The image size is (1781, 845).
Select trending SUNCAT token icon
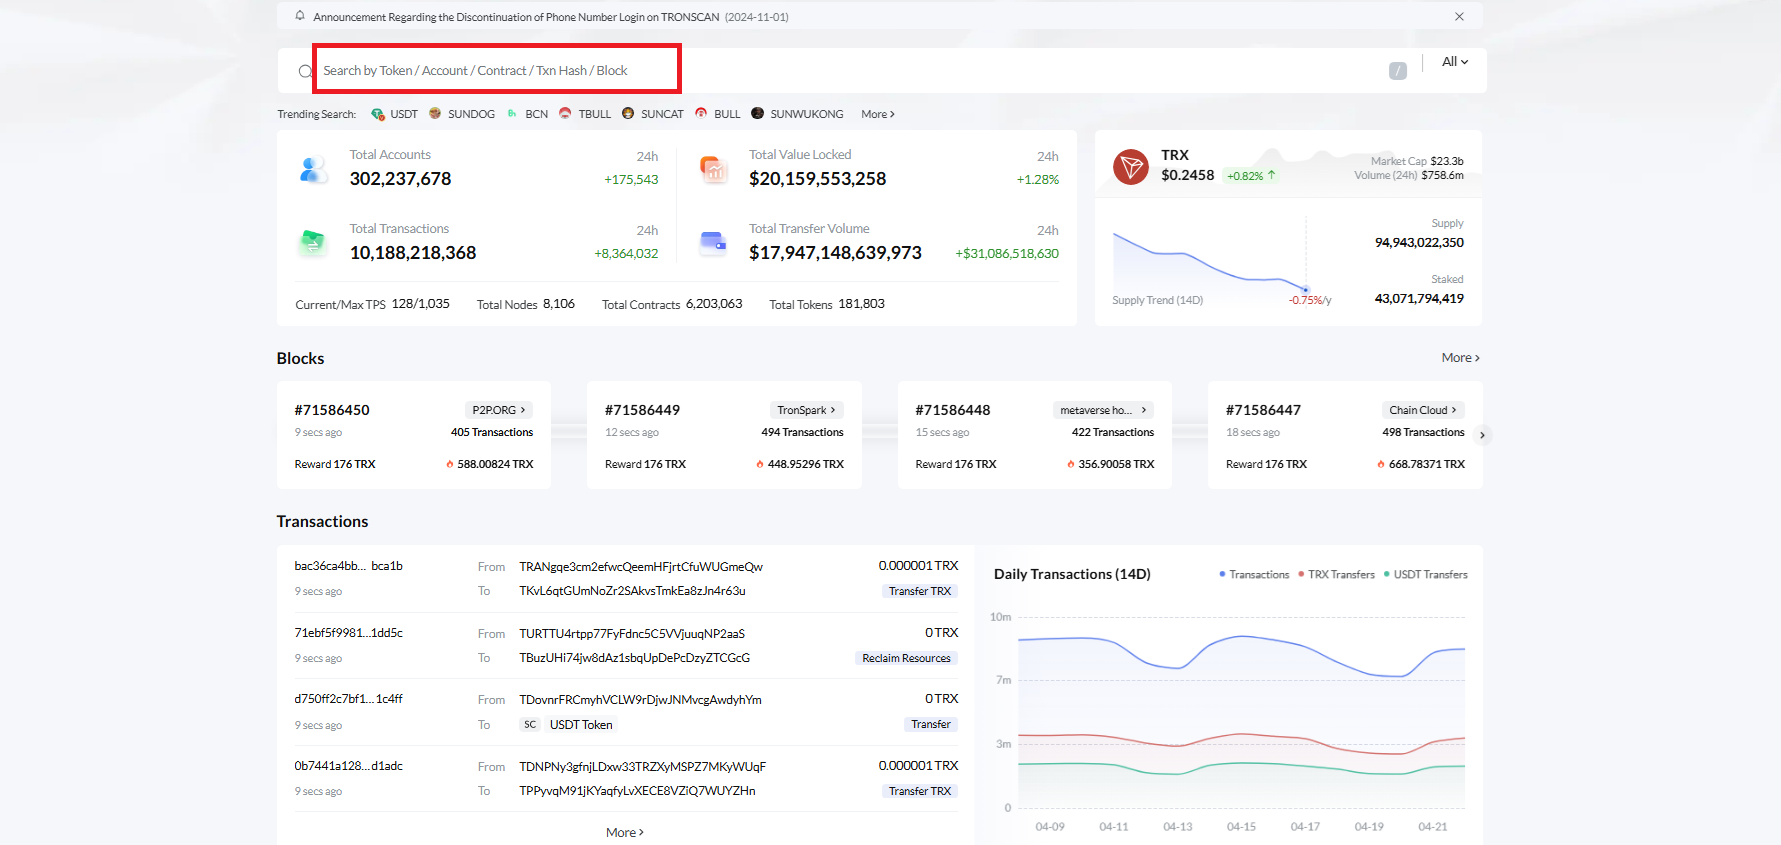tap(628, 114)
